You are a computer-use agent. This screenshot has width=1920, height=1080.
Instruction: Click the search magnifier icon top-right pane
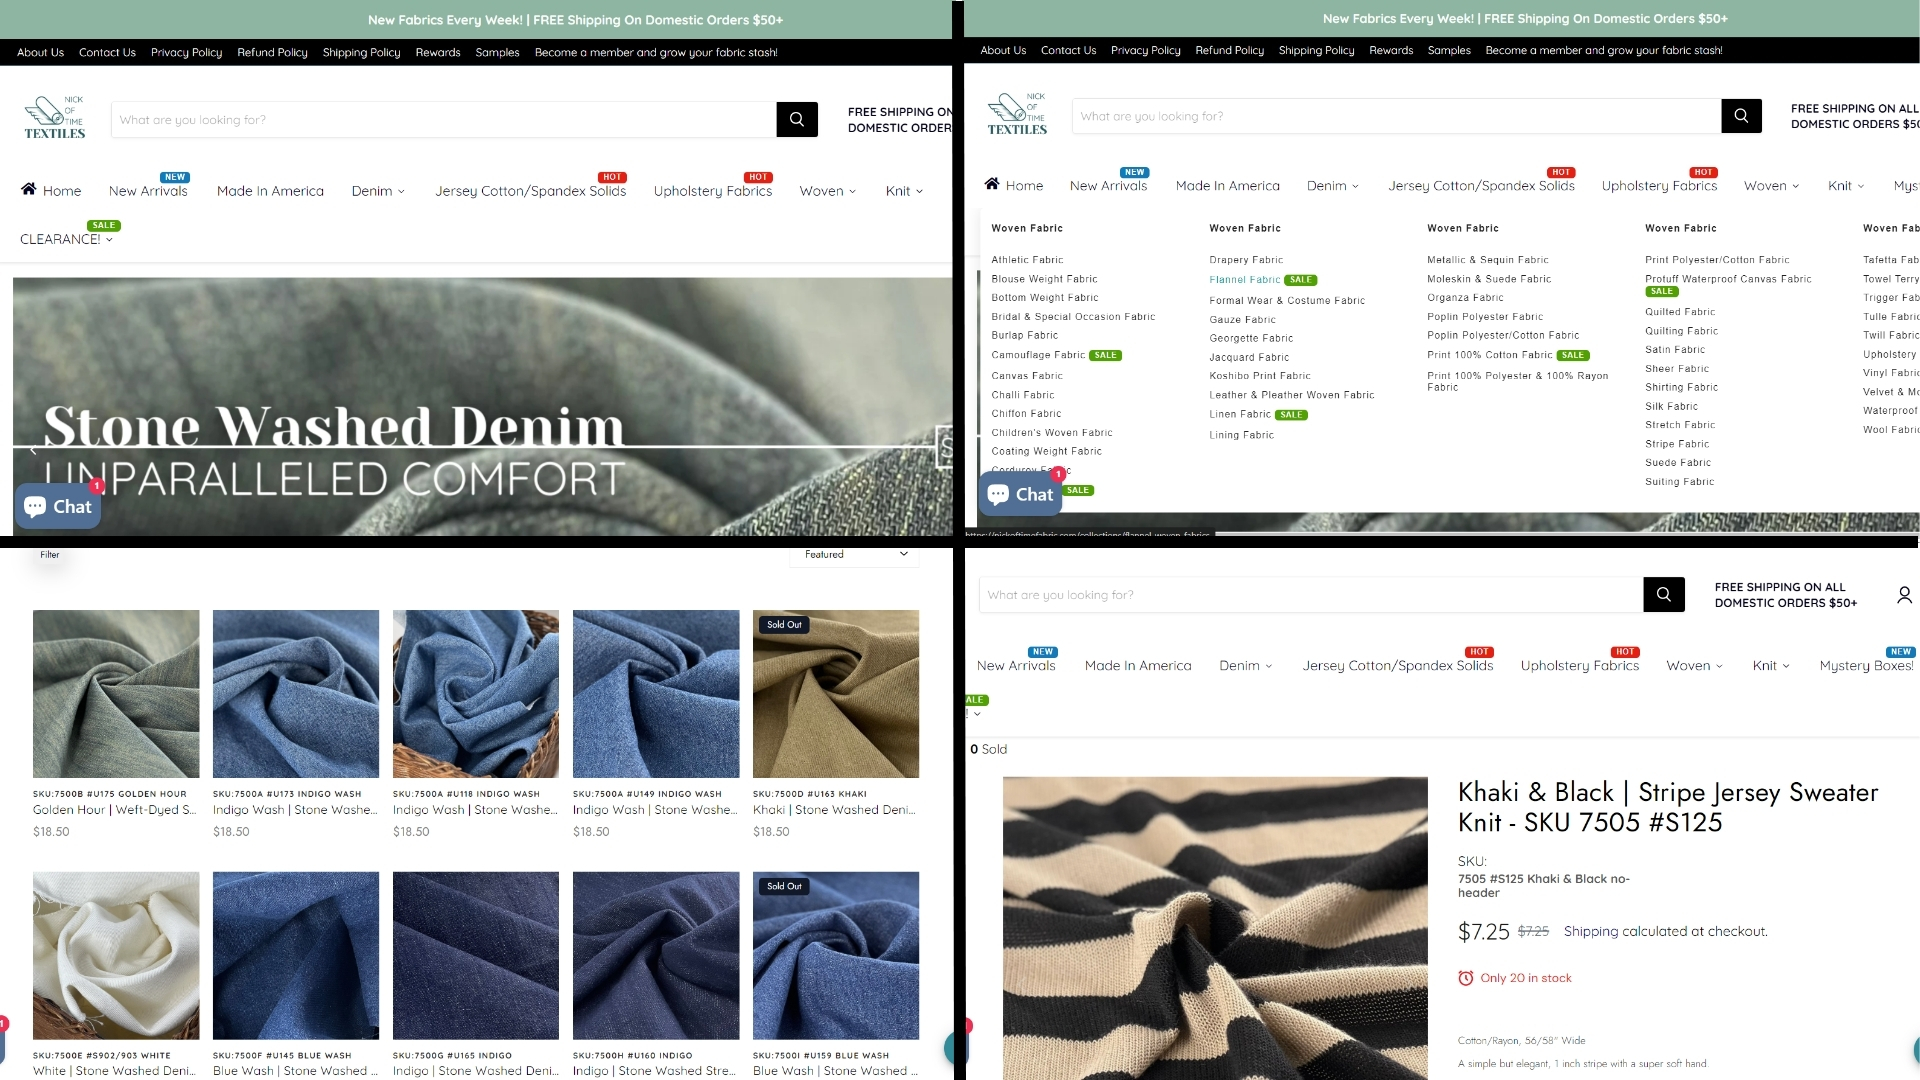1741,116
